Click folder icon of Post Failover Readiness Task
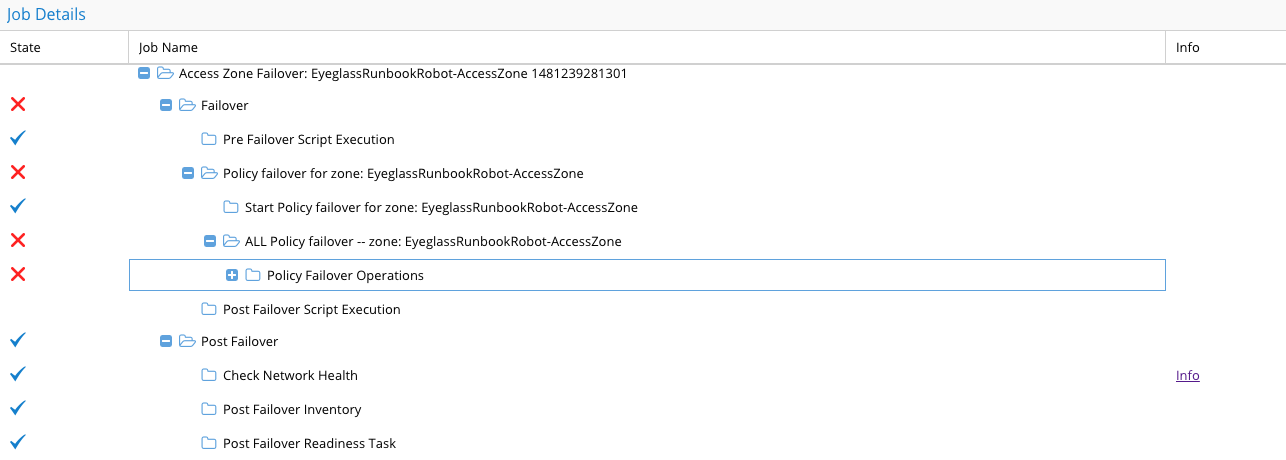This screenshot has width=1286, height=460. (x=209, y=443)
